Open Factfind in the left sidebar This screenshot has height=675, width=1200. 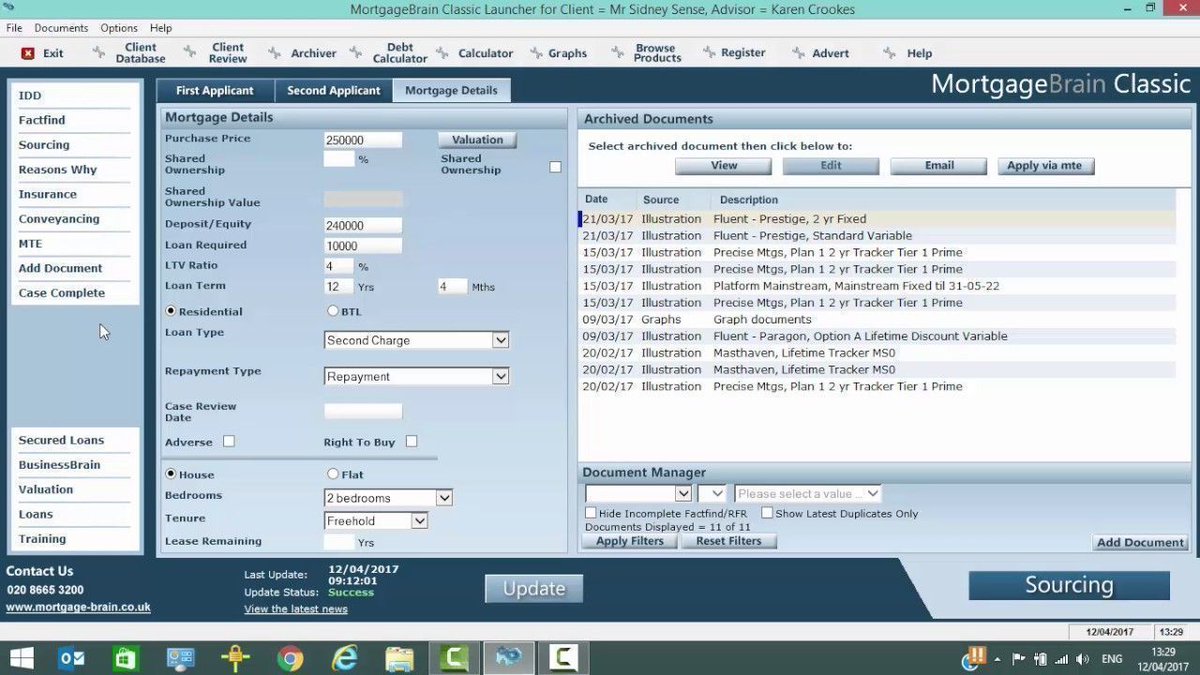[42, 120]
